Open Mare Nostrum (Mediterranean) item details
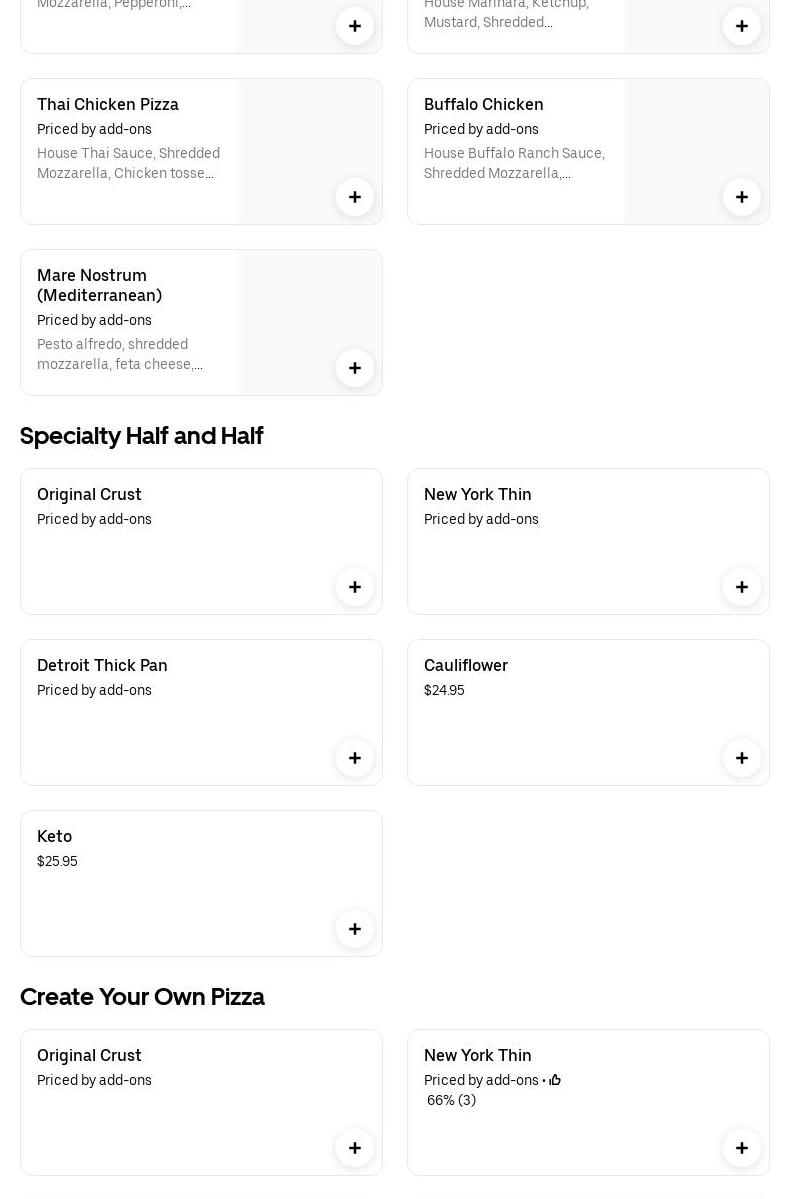The width and height of the screenshot is (804, 1199). 99,285
